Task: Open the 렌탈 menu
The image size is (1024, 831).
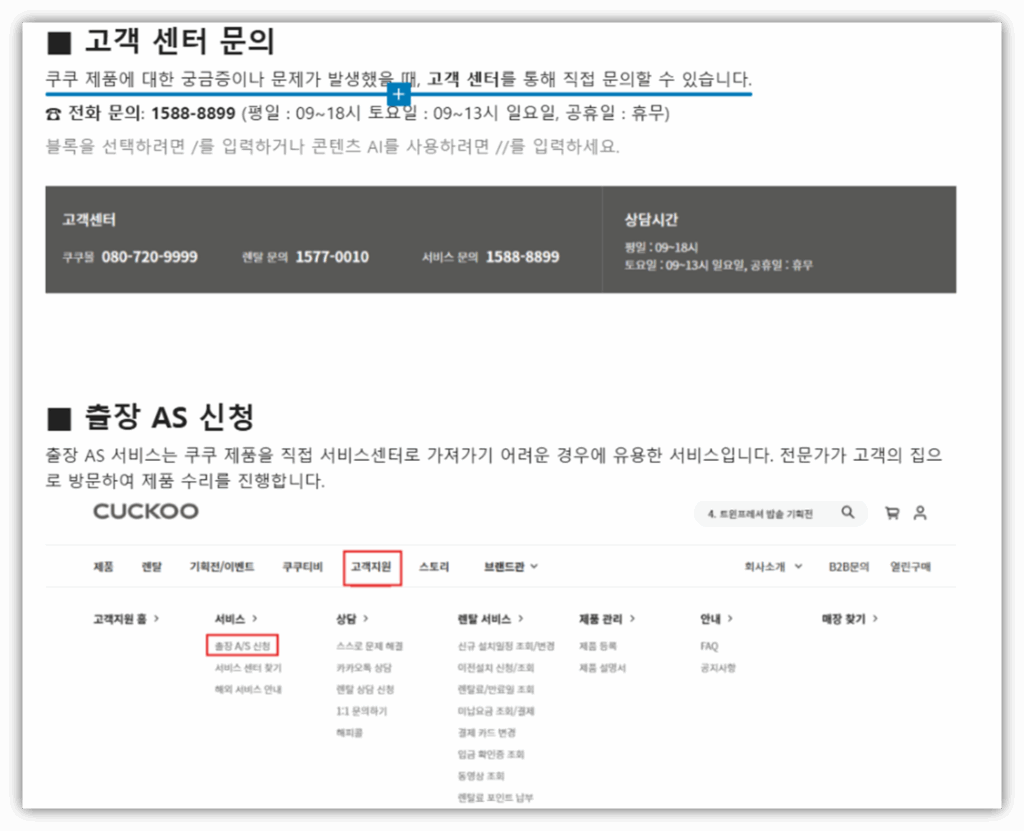Action: 152,566
